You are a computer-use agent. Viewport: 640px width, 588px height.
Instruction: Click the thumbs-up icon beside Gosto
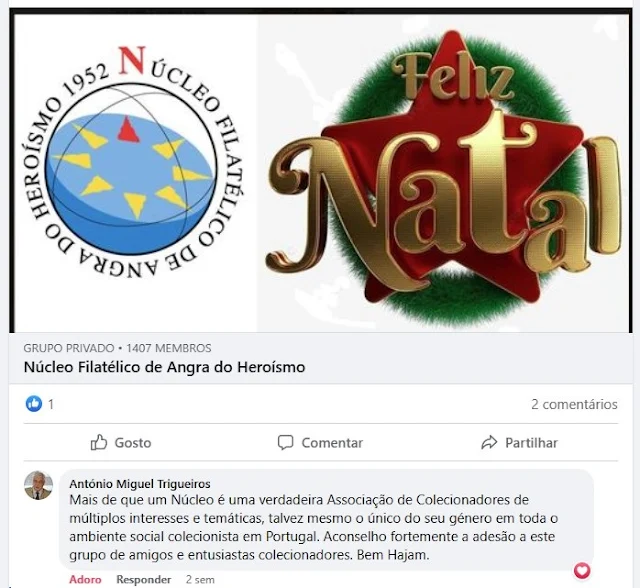(99, 442)
